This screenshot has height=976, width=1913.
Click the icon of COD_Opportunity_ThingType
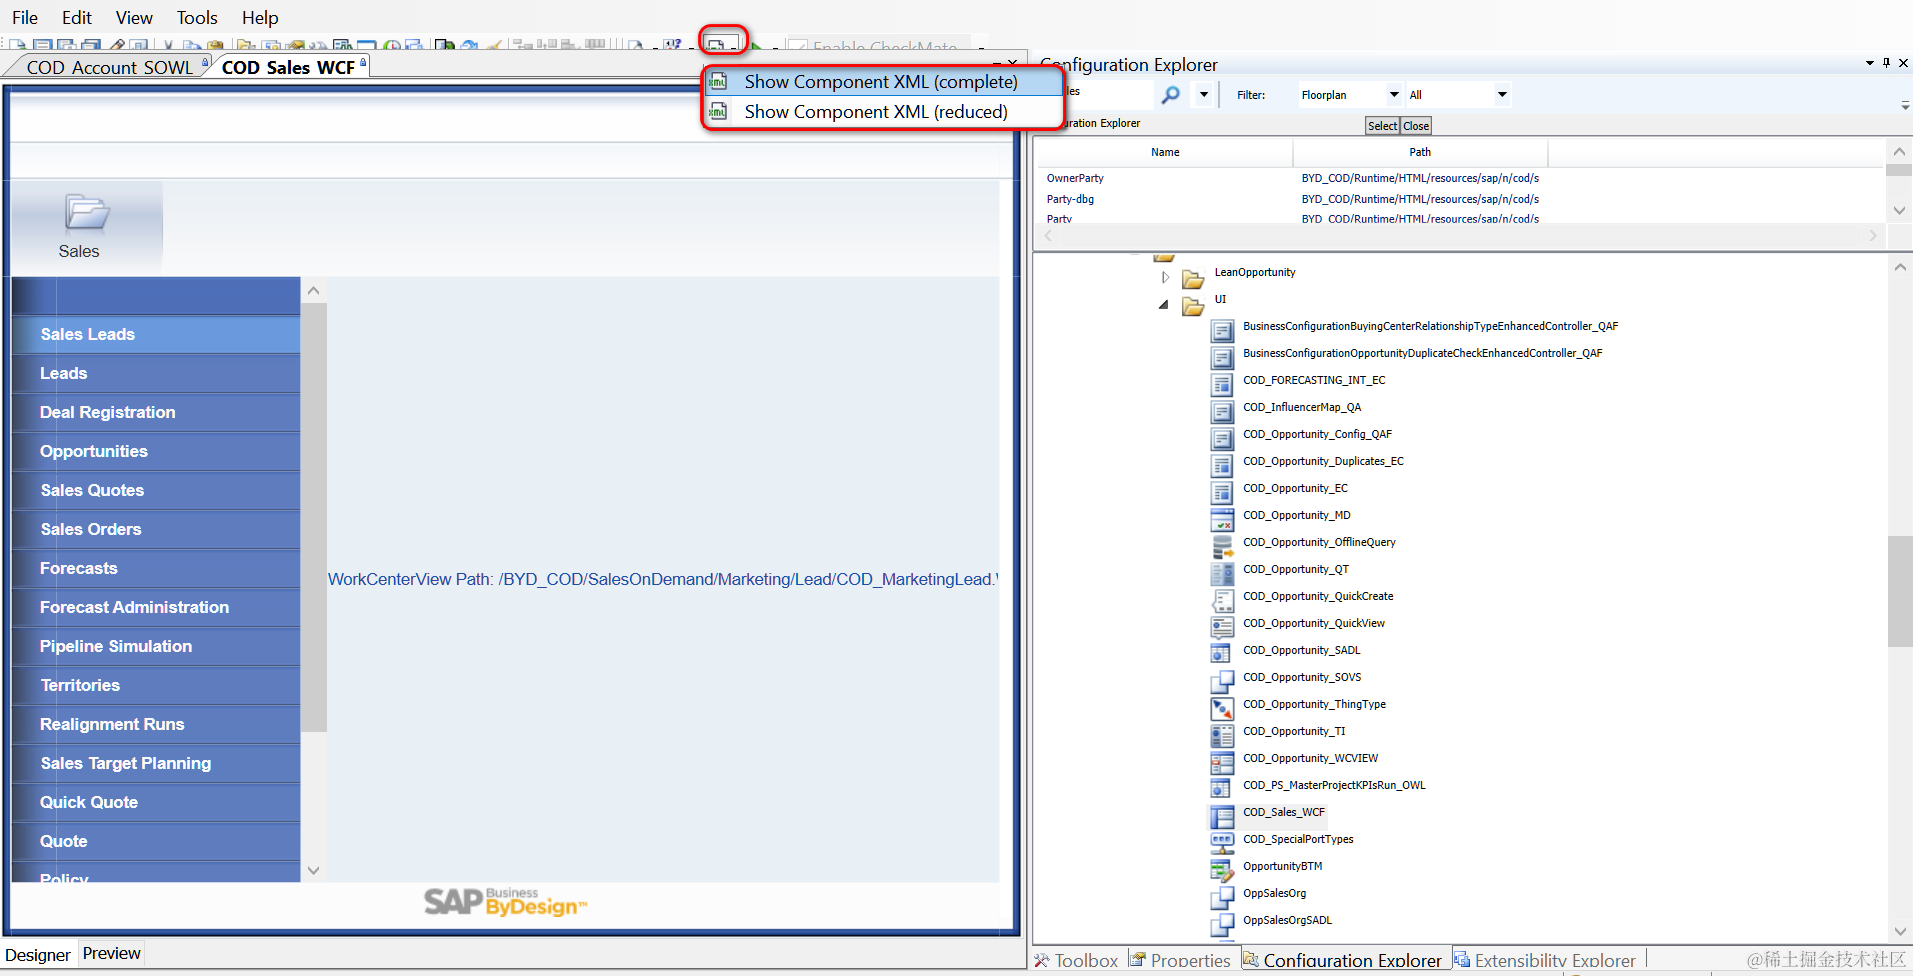click(x=1222, y=708)
